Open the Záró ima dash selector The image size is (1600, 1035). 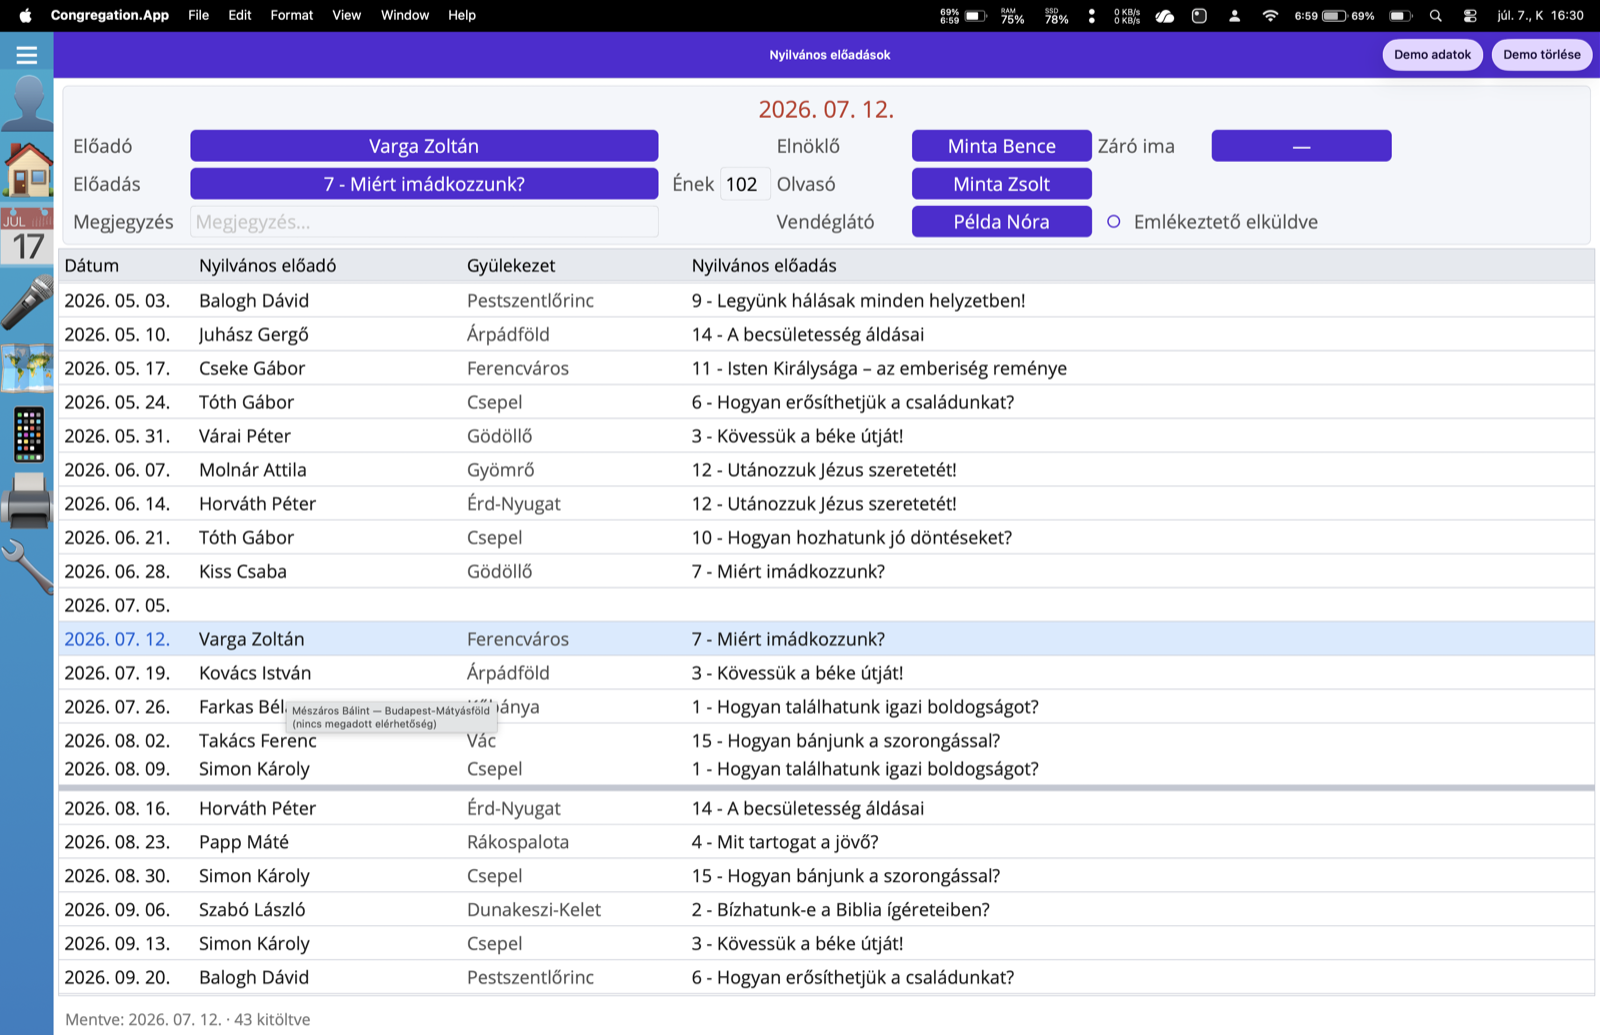coord(1301,146)
